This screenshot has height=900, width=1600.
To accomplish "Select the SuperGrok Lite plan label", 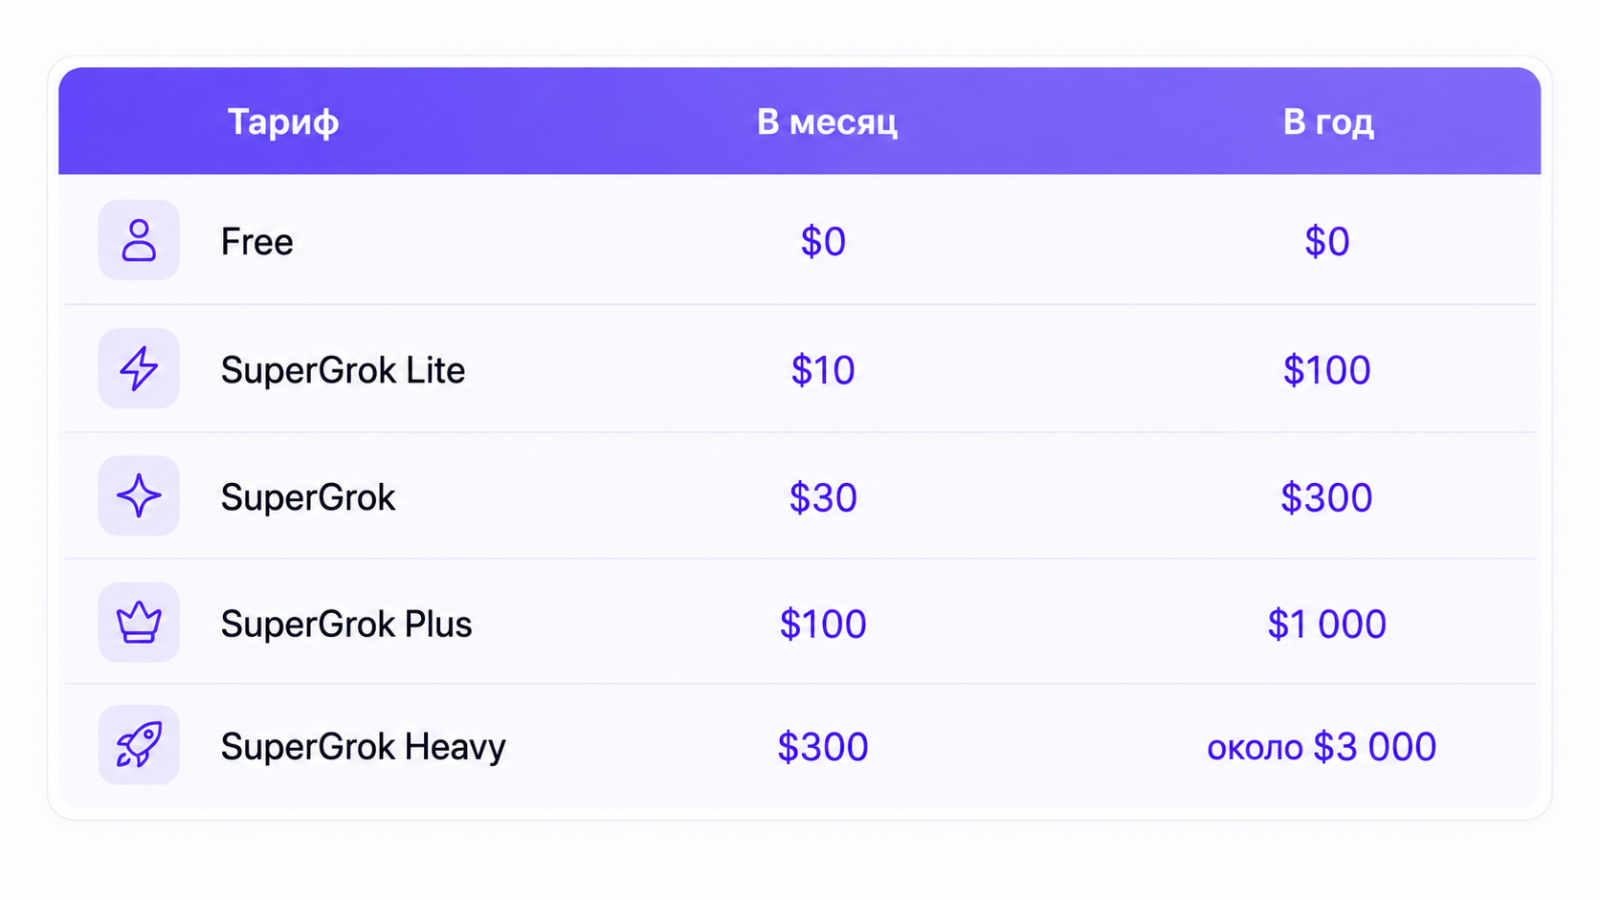I will click(343, 370).
